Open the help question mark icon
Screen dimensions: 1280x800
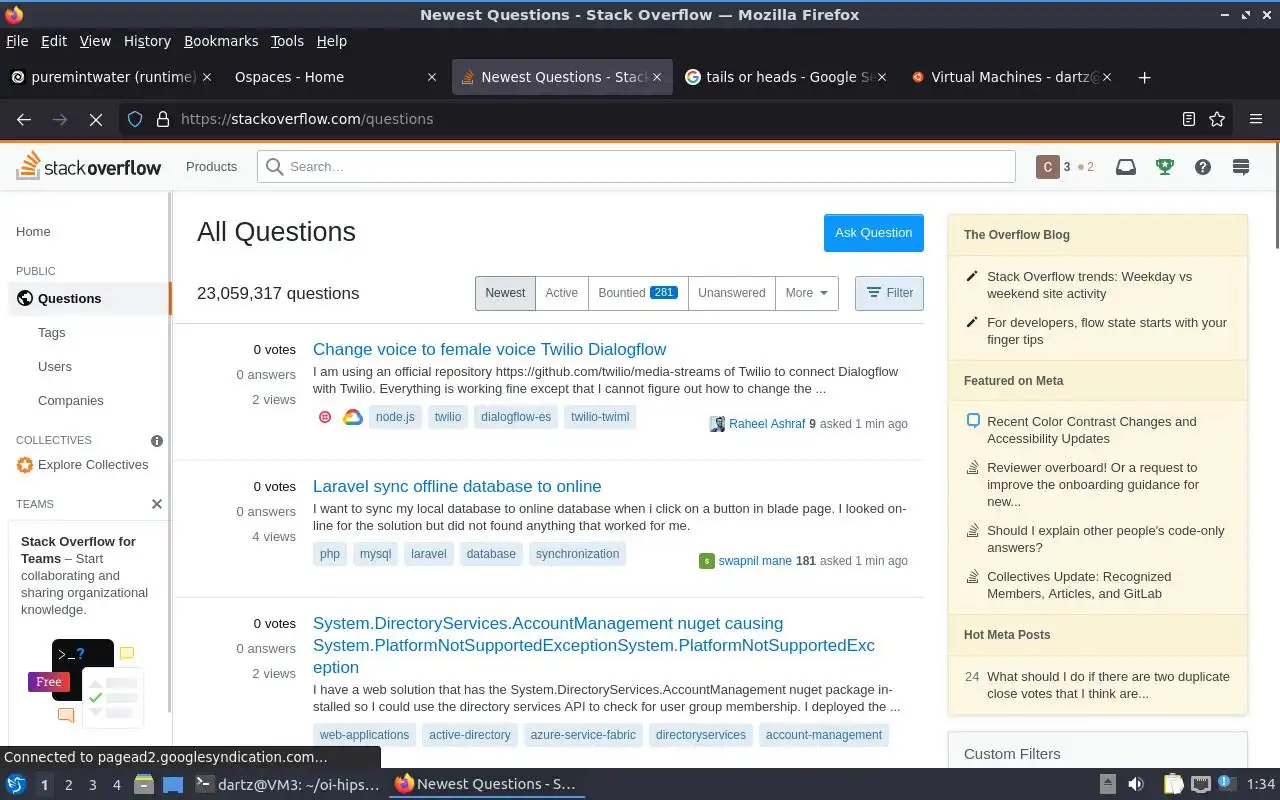coord(1203,167)
